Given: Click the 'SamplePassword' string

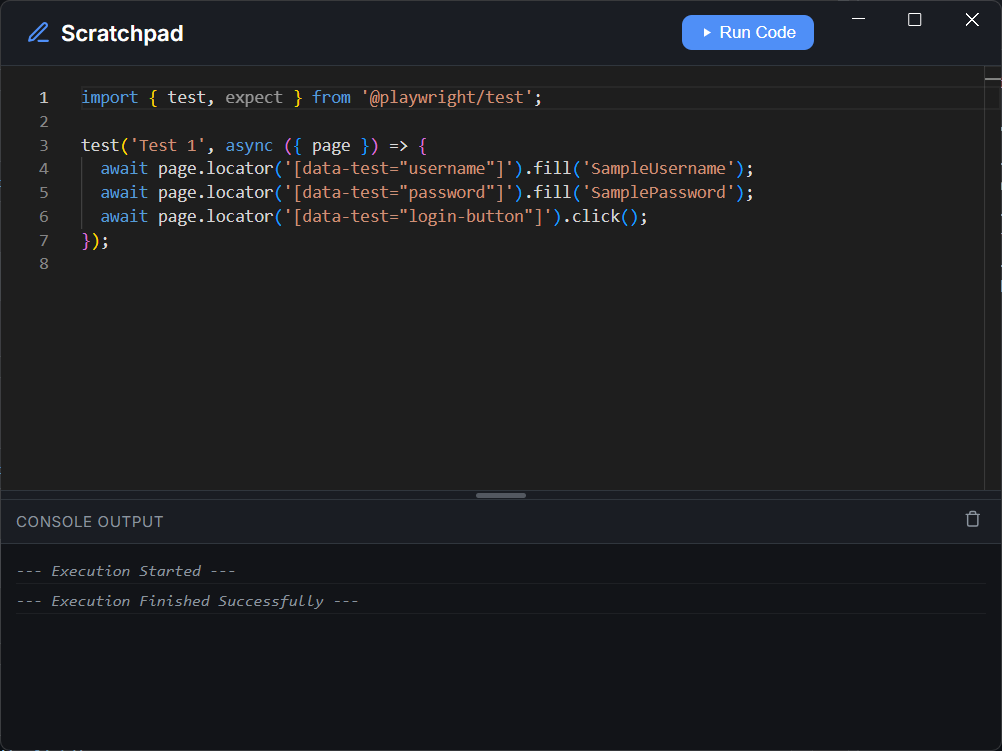Looking at the screenshot, I should (x=658, y=192).
